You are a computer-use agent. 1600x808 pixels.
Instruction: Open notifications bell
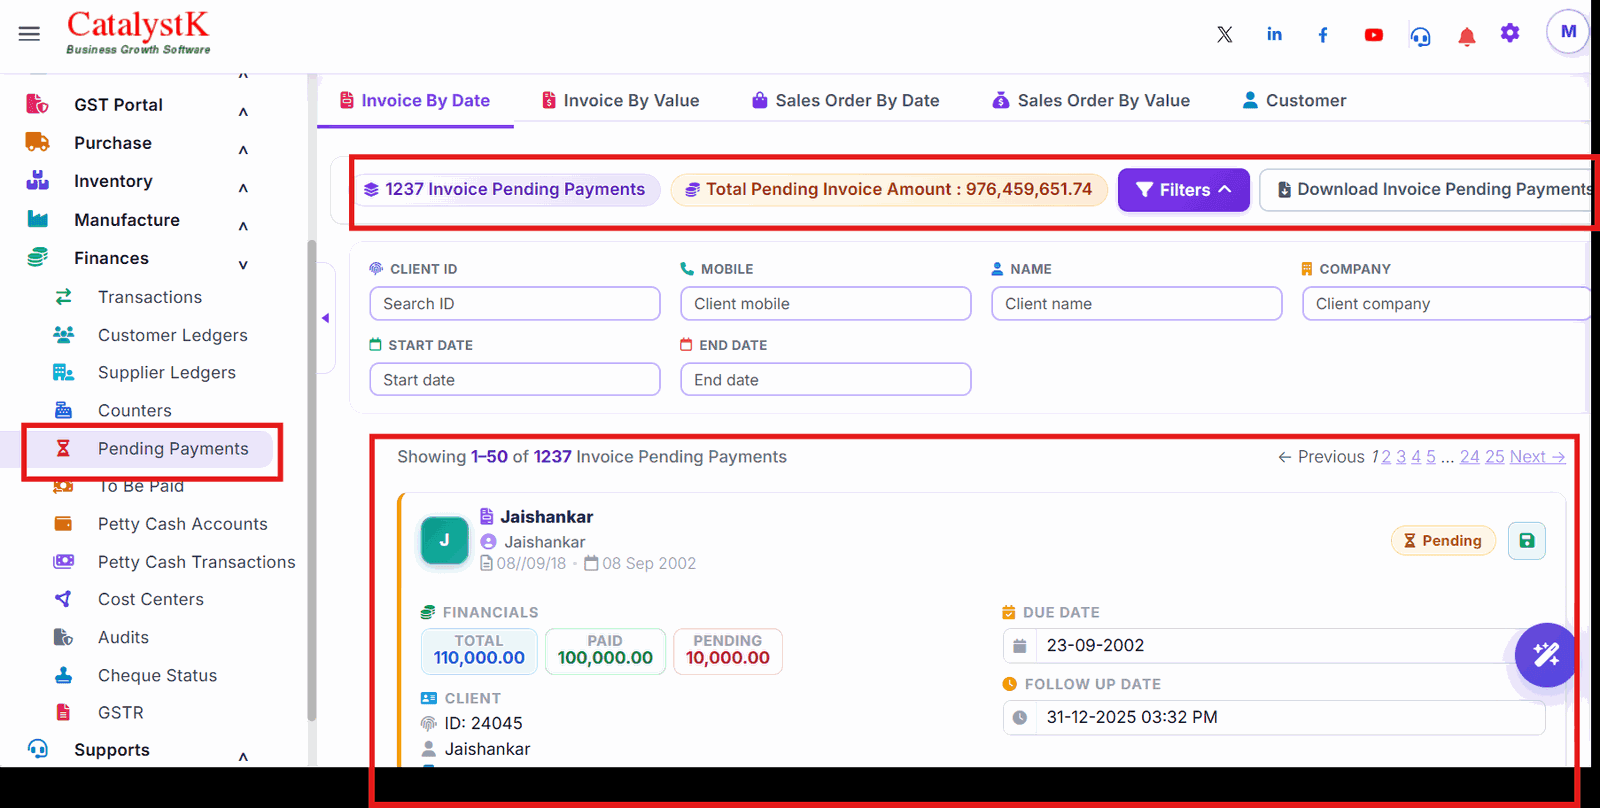click(x=1466, y=37)
